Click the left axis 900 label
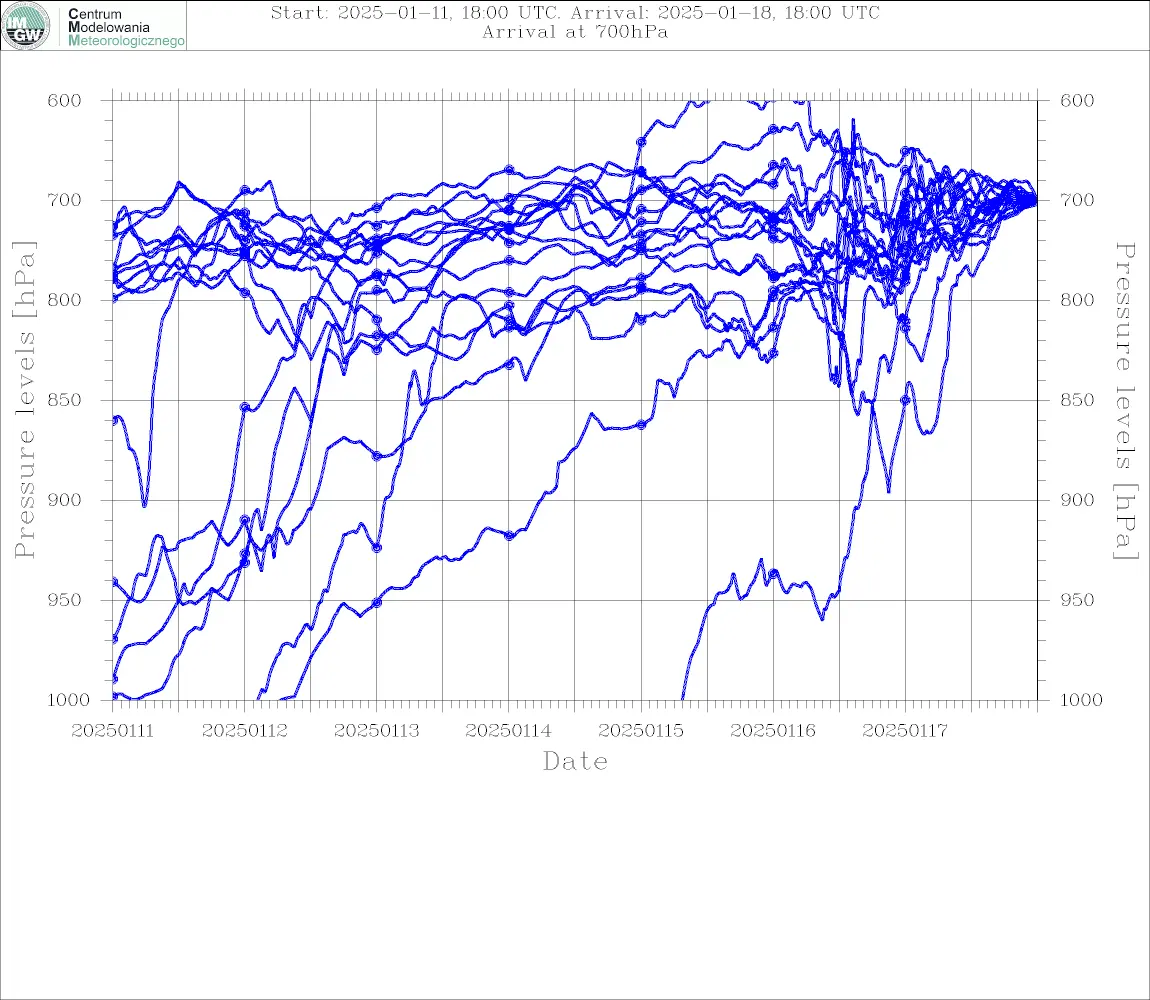The height and width of the screenshot is (1000, 1150). coord(65,500)
